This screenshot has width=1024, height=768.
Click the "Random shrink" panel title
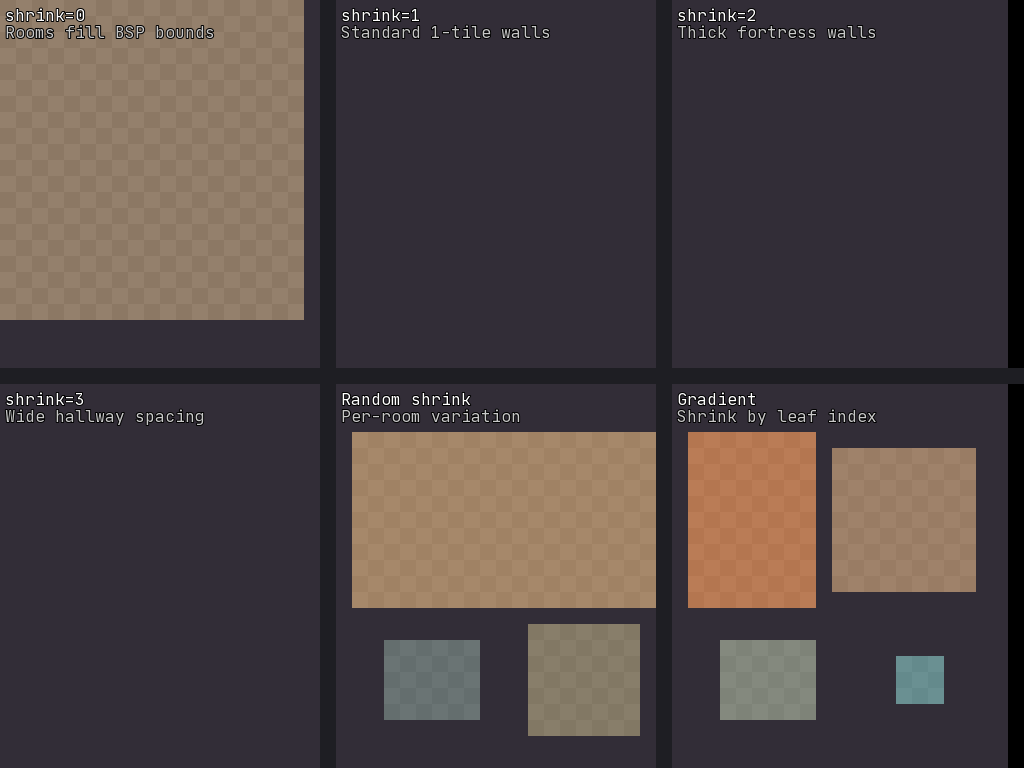pyautogui.click(x=406, y=400)
